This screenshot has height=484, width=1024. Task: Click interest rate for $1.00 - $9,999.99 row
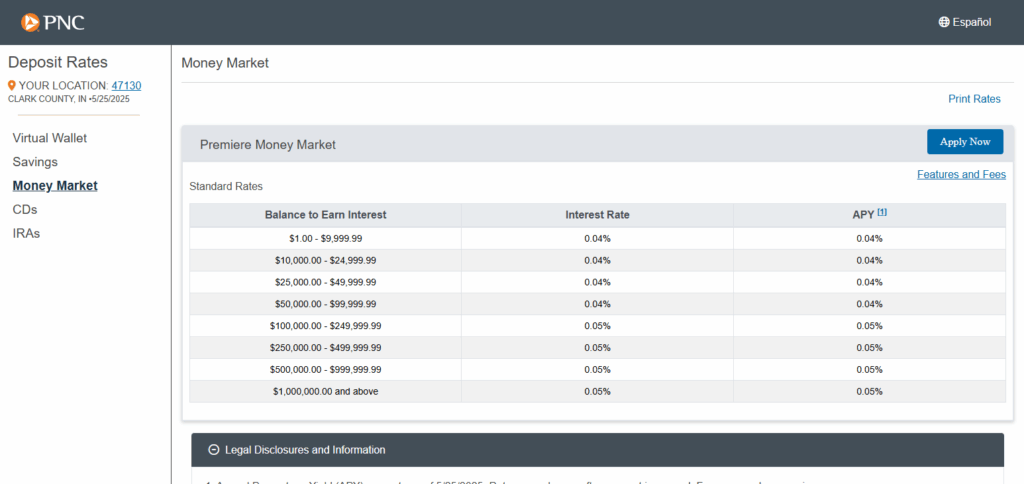[597, 238]
